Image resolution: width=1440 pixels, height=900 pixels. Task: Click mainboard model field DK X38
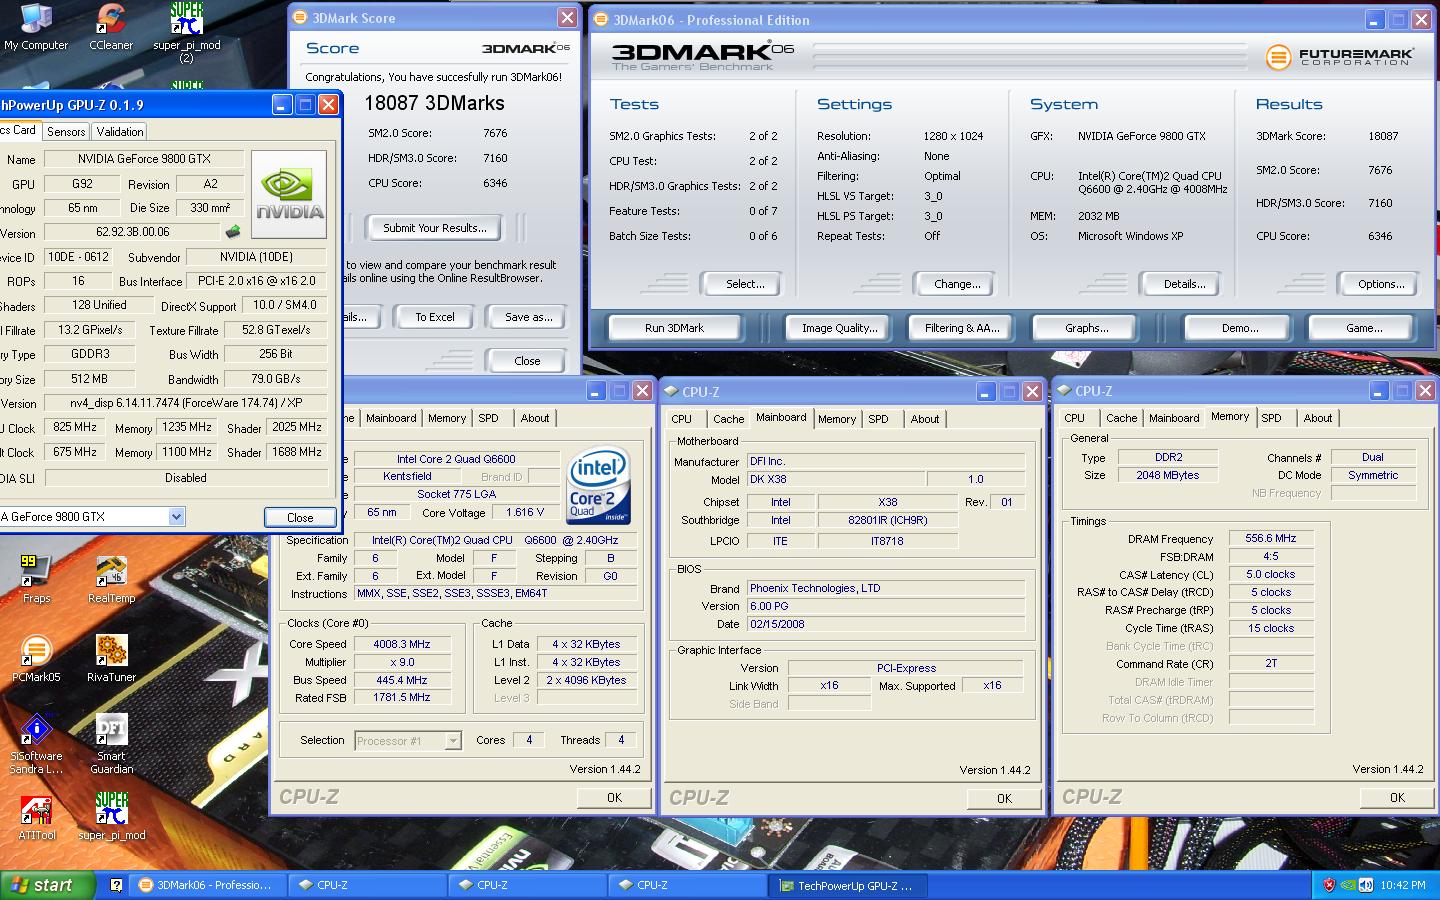pyautogui.click(x=836, y=479)
